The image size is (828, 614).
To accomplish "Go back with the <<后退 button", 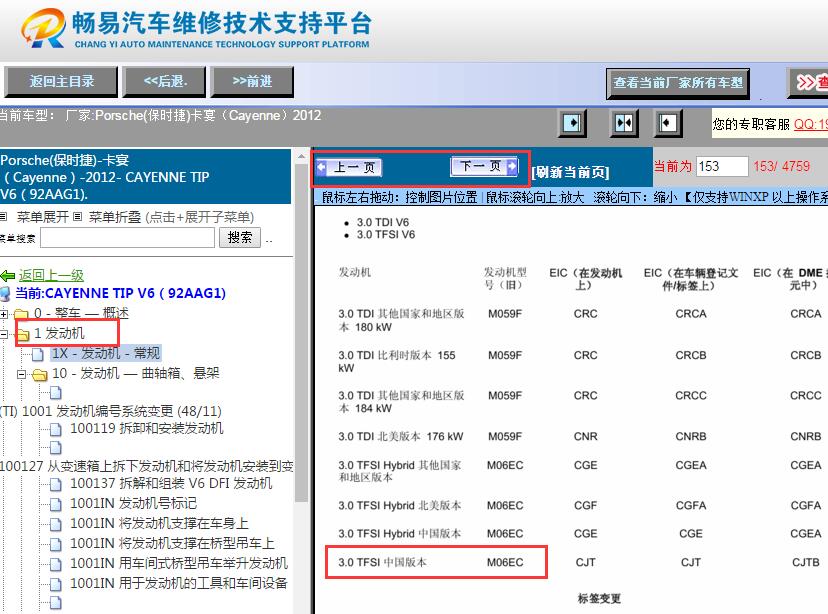I will tap(164, 81).
